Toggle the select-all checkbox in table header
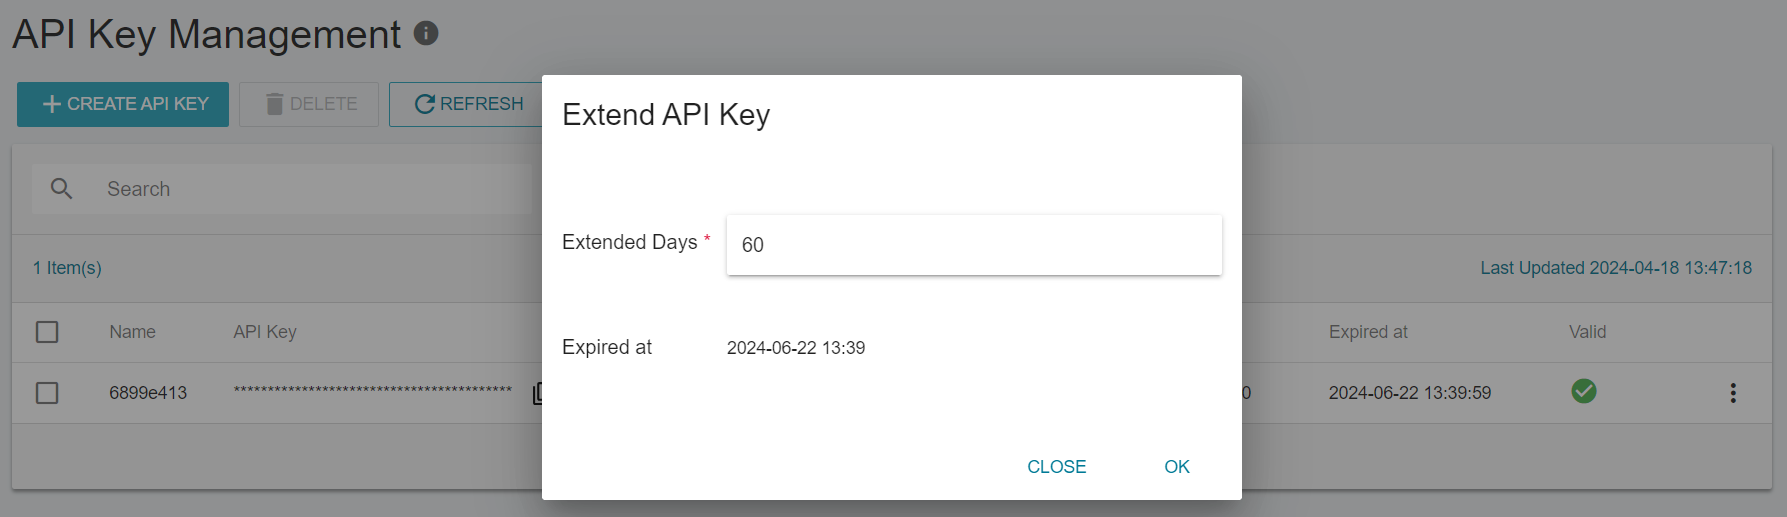 [x=47, y=332]
